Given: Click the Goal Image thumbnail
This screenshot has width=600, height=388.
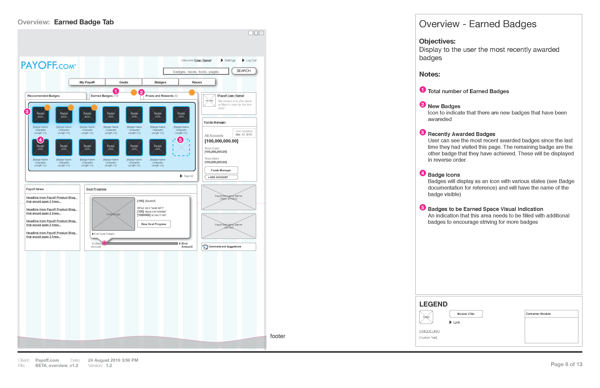Looking at the screenshot, I should (x=113, y=214).
